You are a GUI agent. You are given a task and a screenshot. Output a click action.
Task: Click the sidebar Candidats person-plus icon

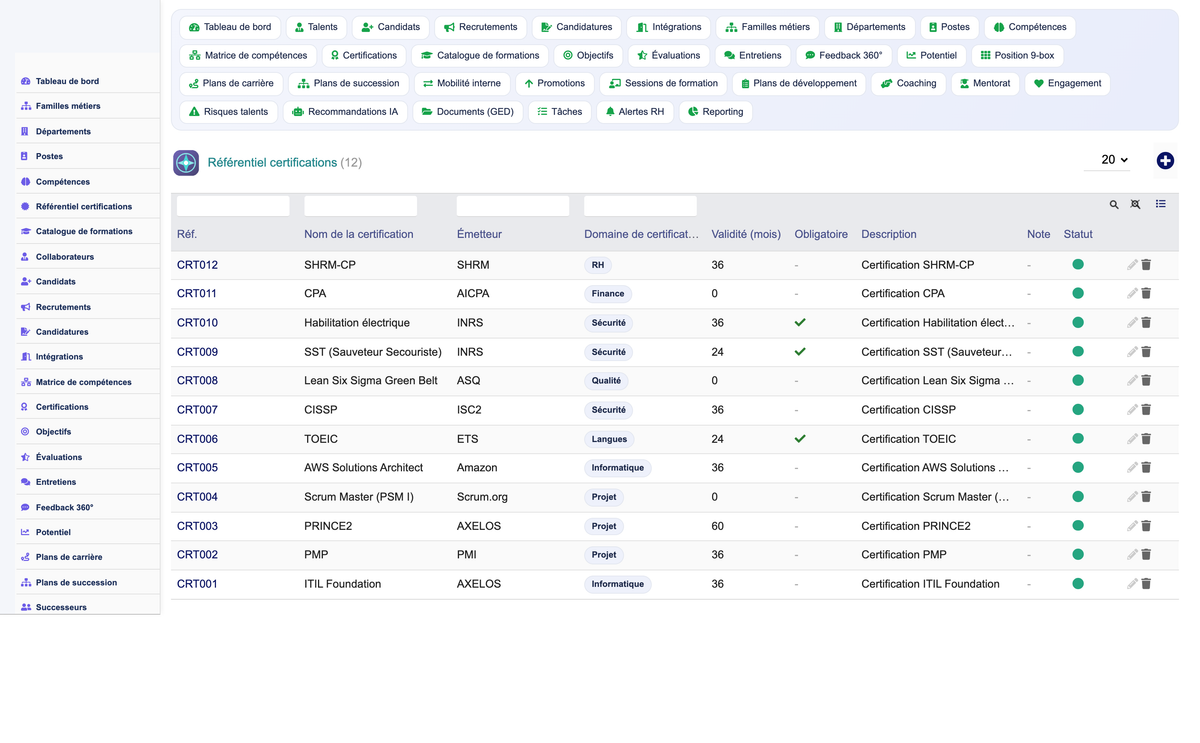pyautogui.click(x=25, y=282)
